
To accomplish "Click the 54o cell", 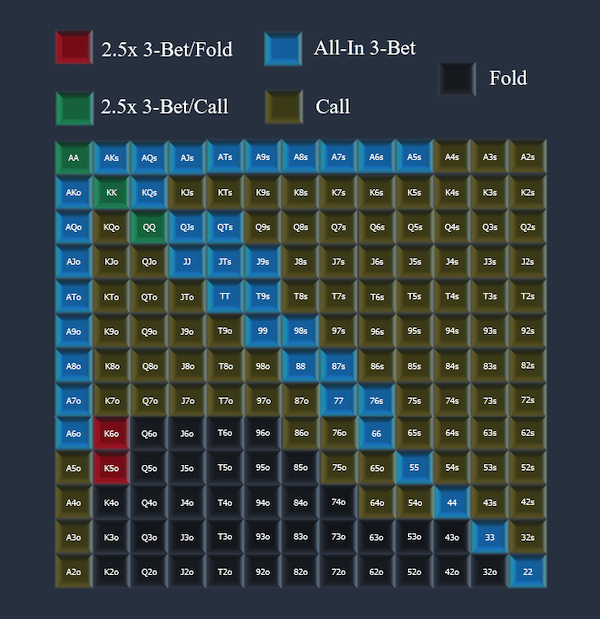I will coord(414,503).
